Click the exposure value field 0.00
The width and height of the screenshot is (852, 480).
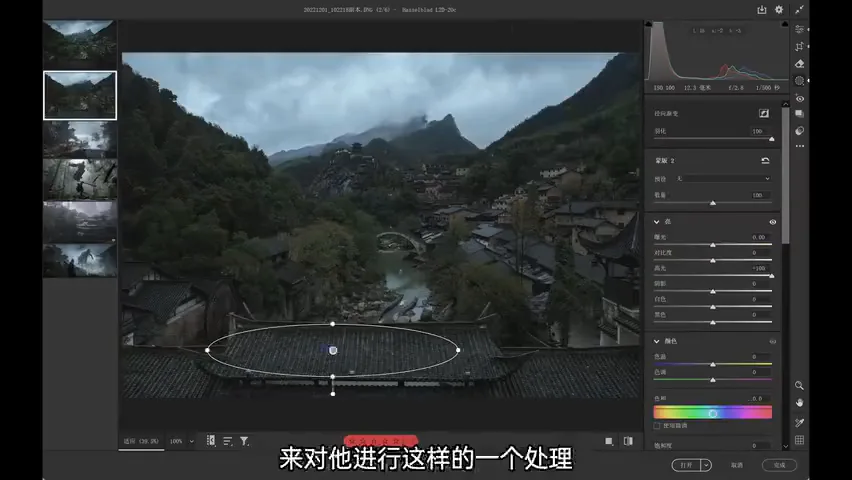[x=759, y=238]
